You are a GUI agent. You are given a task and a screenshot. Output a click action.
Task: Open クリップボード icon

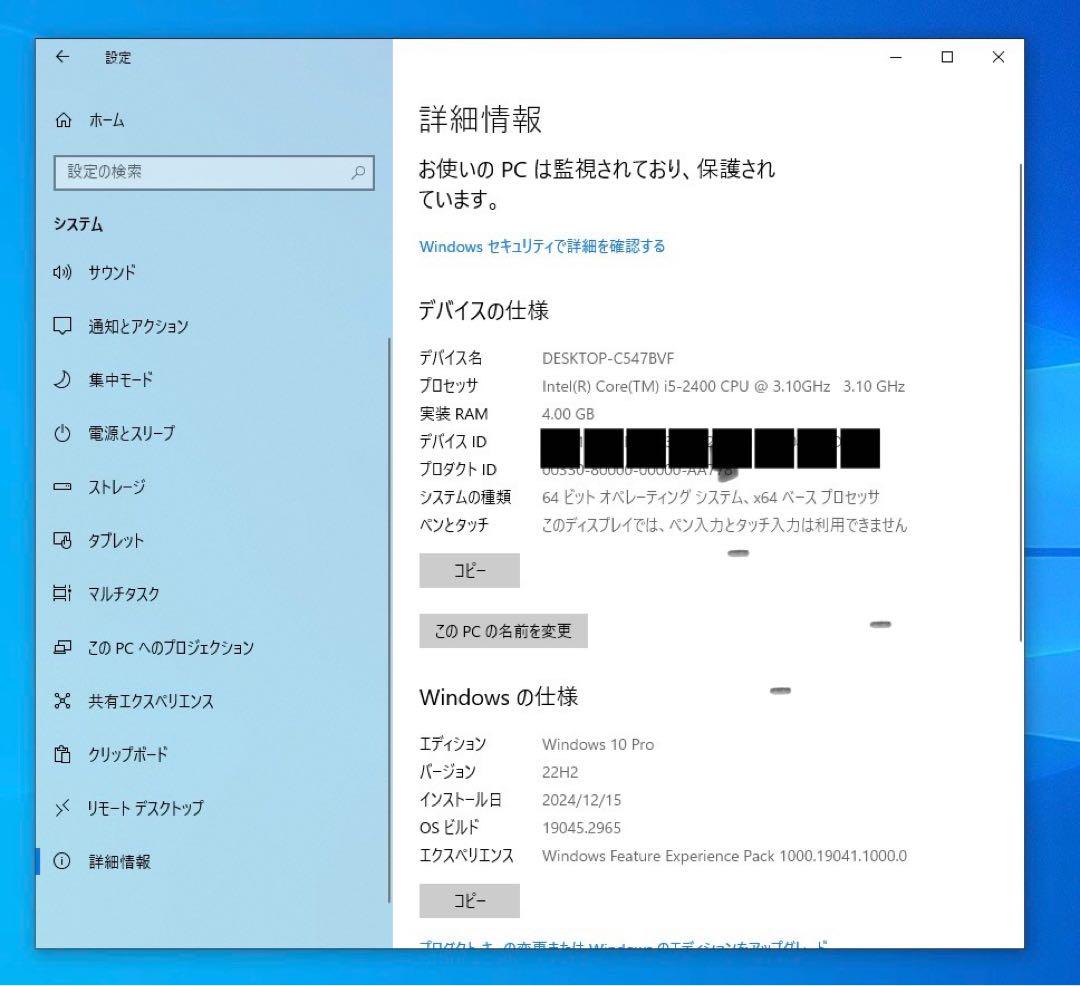point(63,755)
